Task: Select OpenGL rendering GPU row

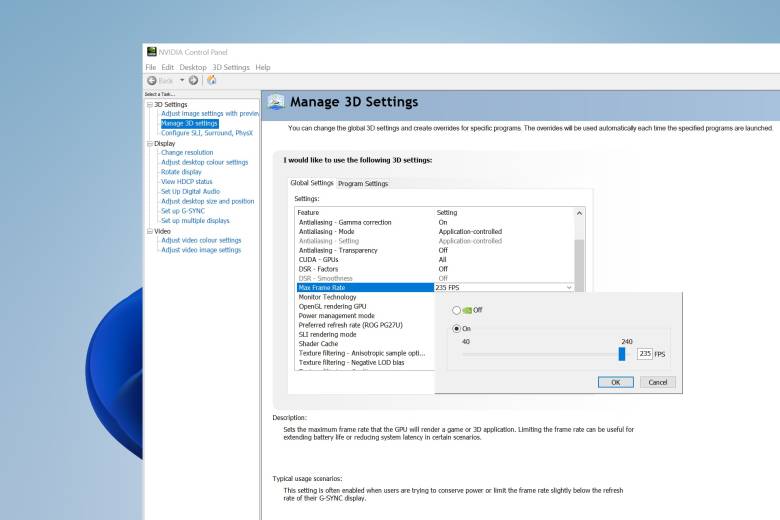Action: coord(365,307)
